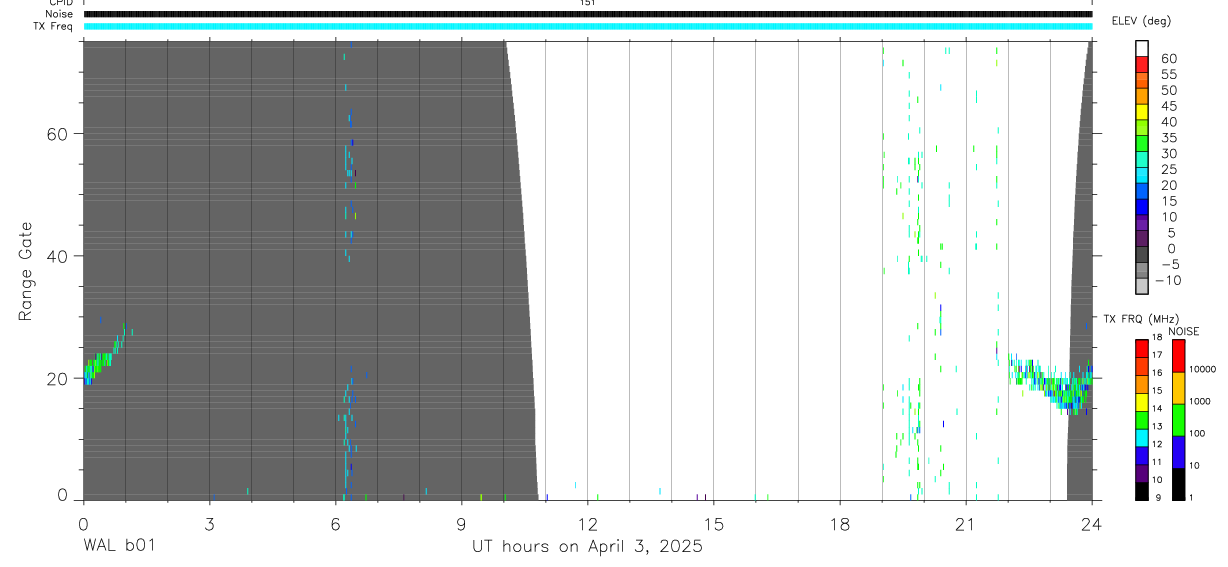Click the 12 tick on UT hours axis

587,523
